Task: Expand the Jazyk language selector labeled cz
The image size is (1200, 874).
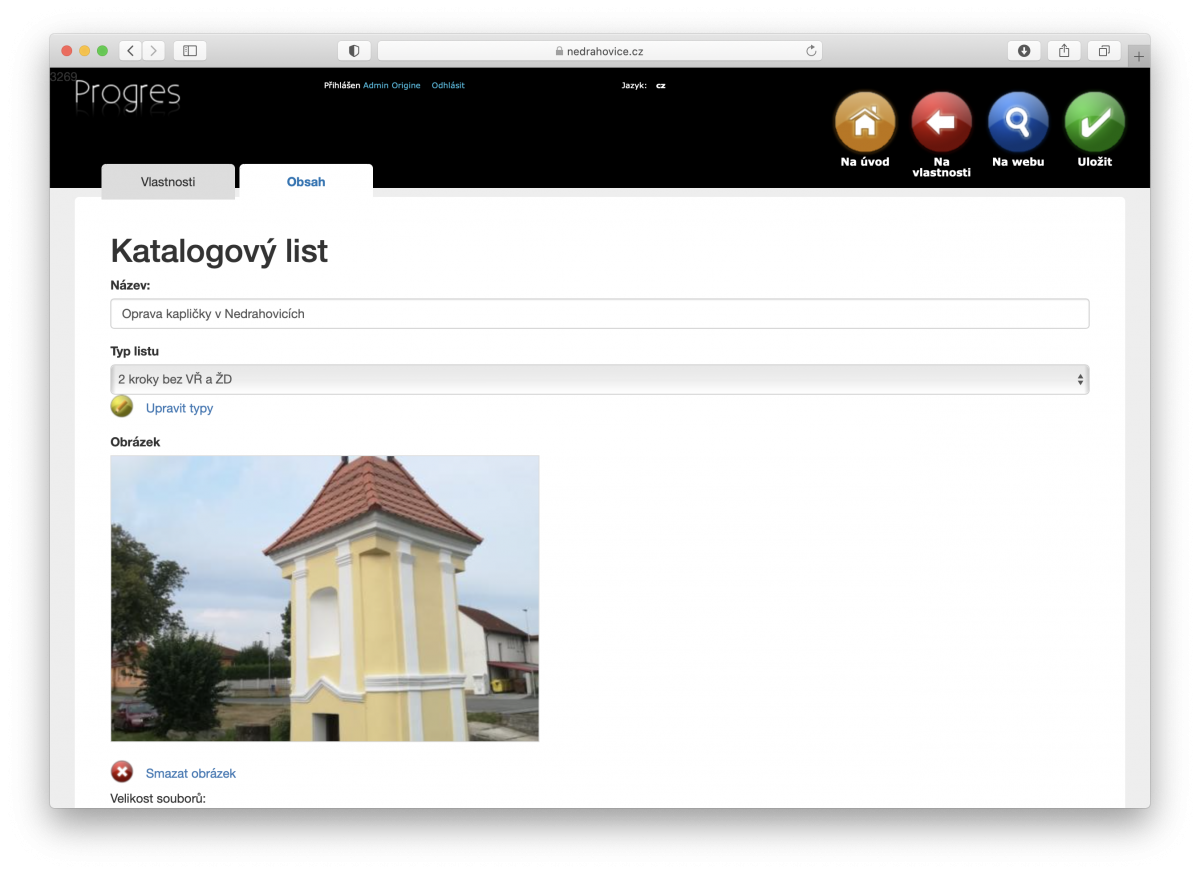Action: coord(659,85)
